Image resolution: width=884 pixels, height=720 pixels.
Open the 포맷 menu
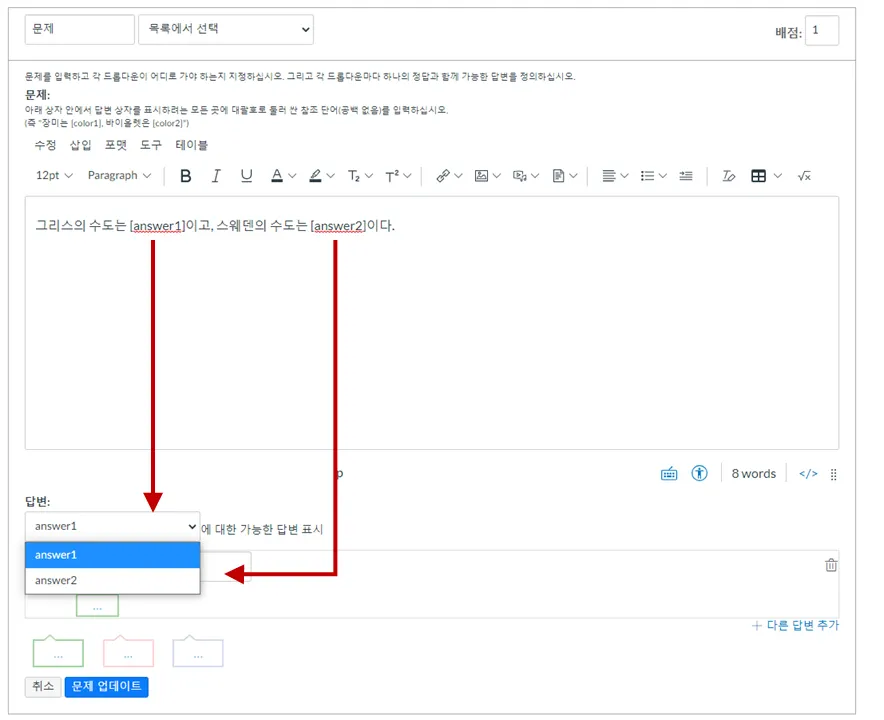click(116, 145)
